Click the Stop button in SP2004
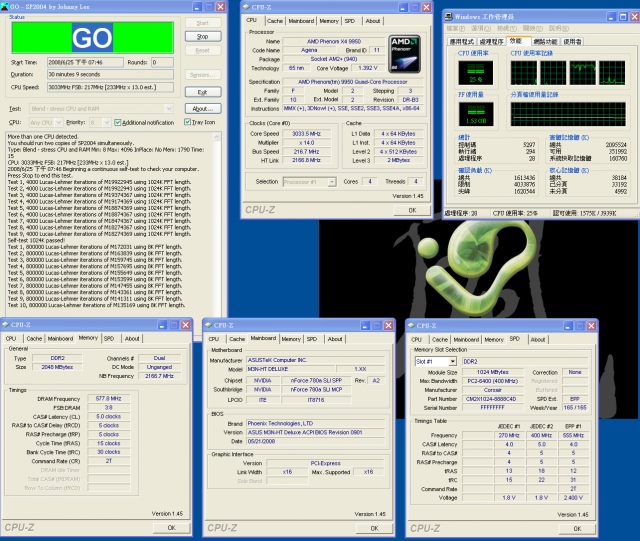The image size is (640, 541). [x=203, y=36]
